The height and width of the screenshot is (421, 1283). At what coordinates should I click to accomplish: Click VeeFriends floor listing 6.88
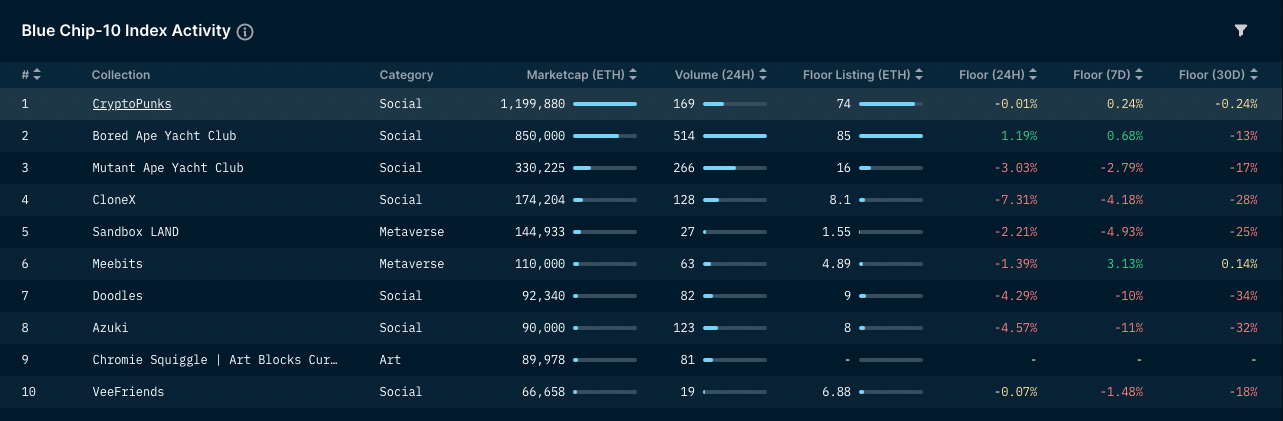pos(836,392)
